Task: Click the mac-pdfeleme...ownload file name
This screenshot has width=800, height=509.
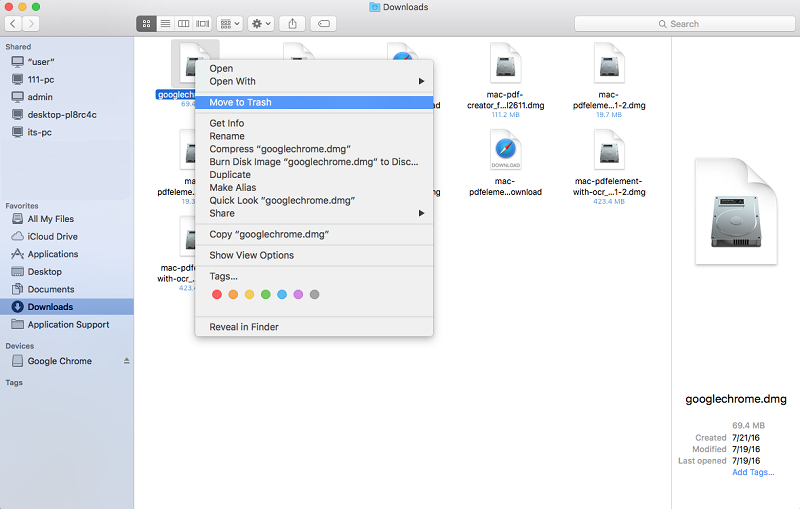Action: pyautogui.click(x=506, y=187)
